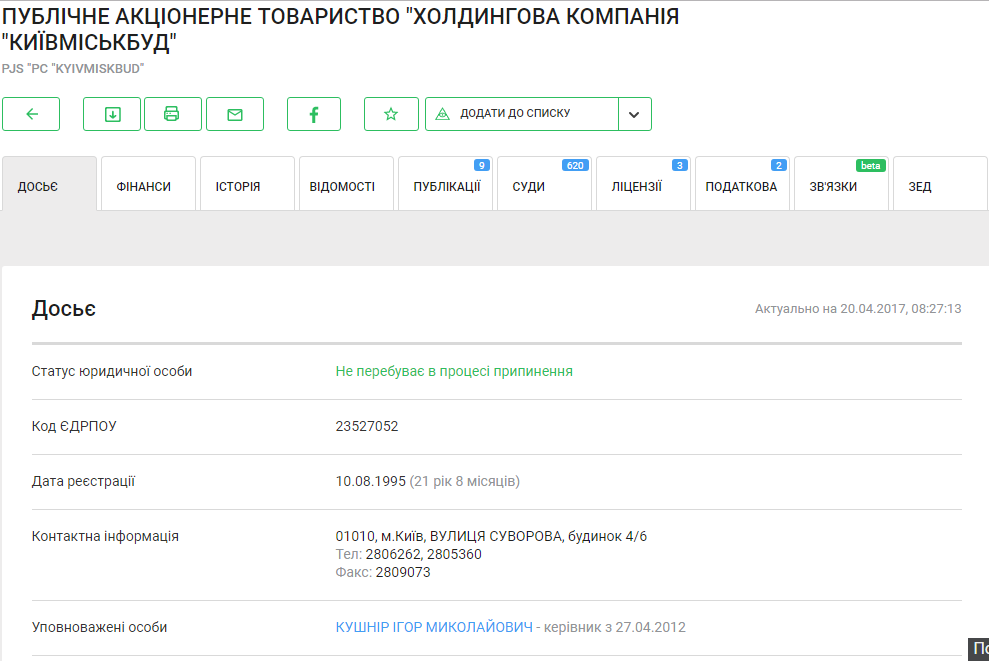Switch to the Податкова tab
Screen dimensions: 989x661
click(x=741, y=185)
